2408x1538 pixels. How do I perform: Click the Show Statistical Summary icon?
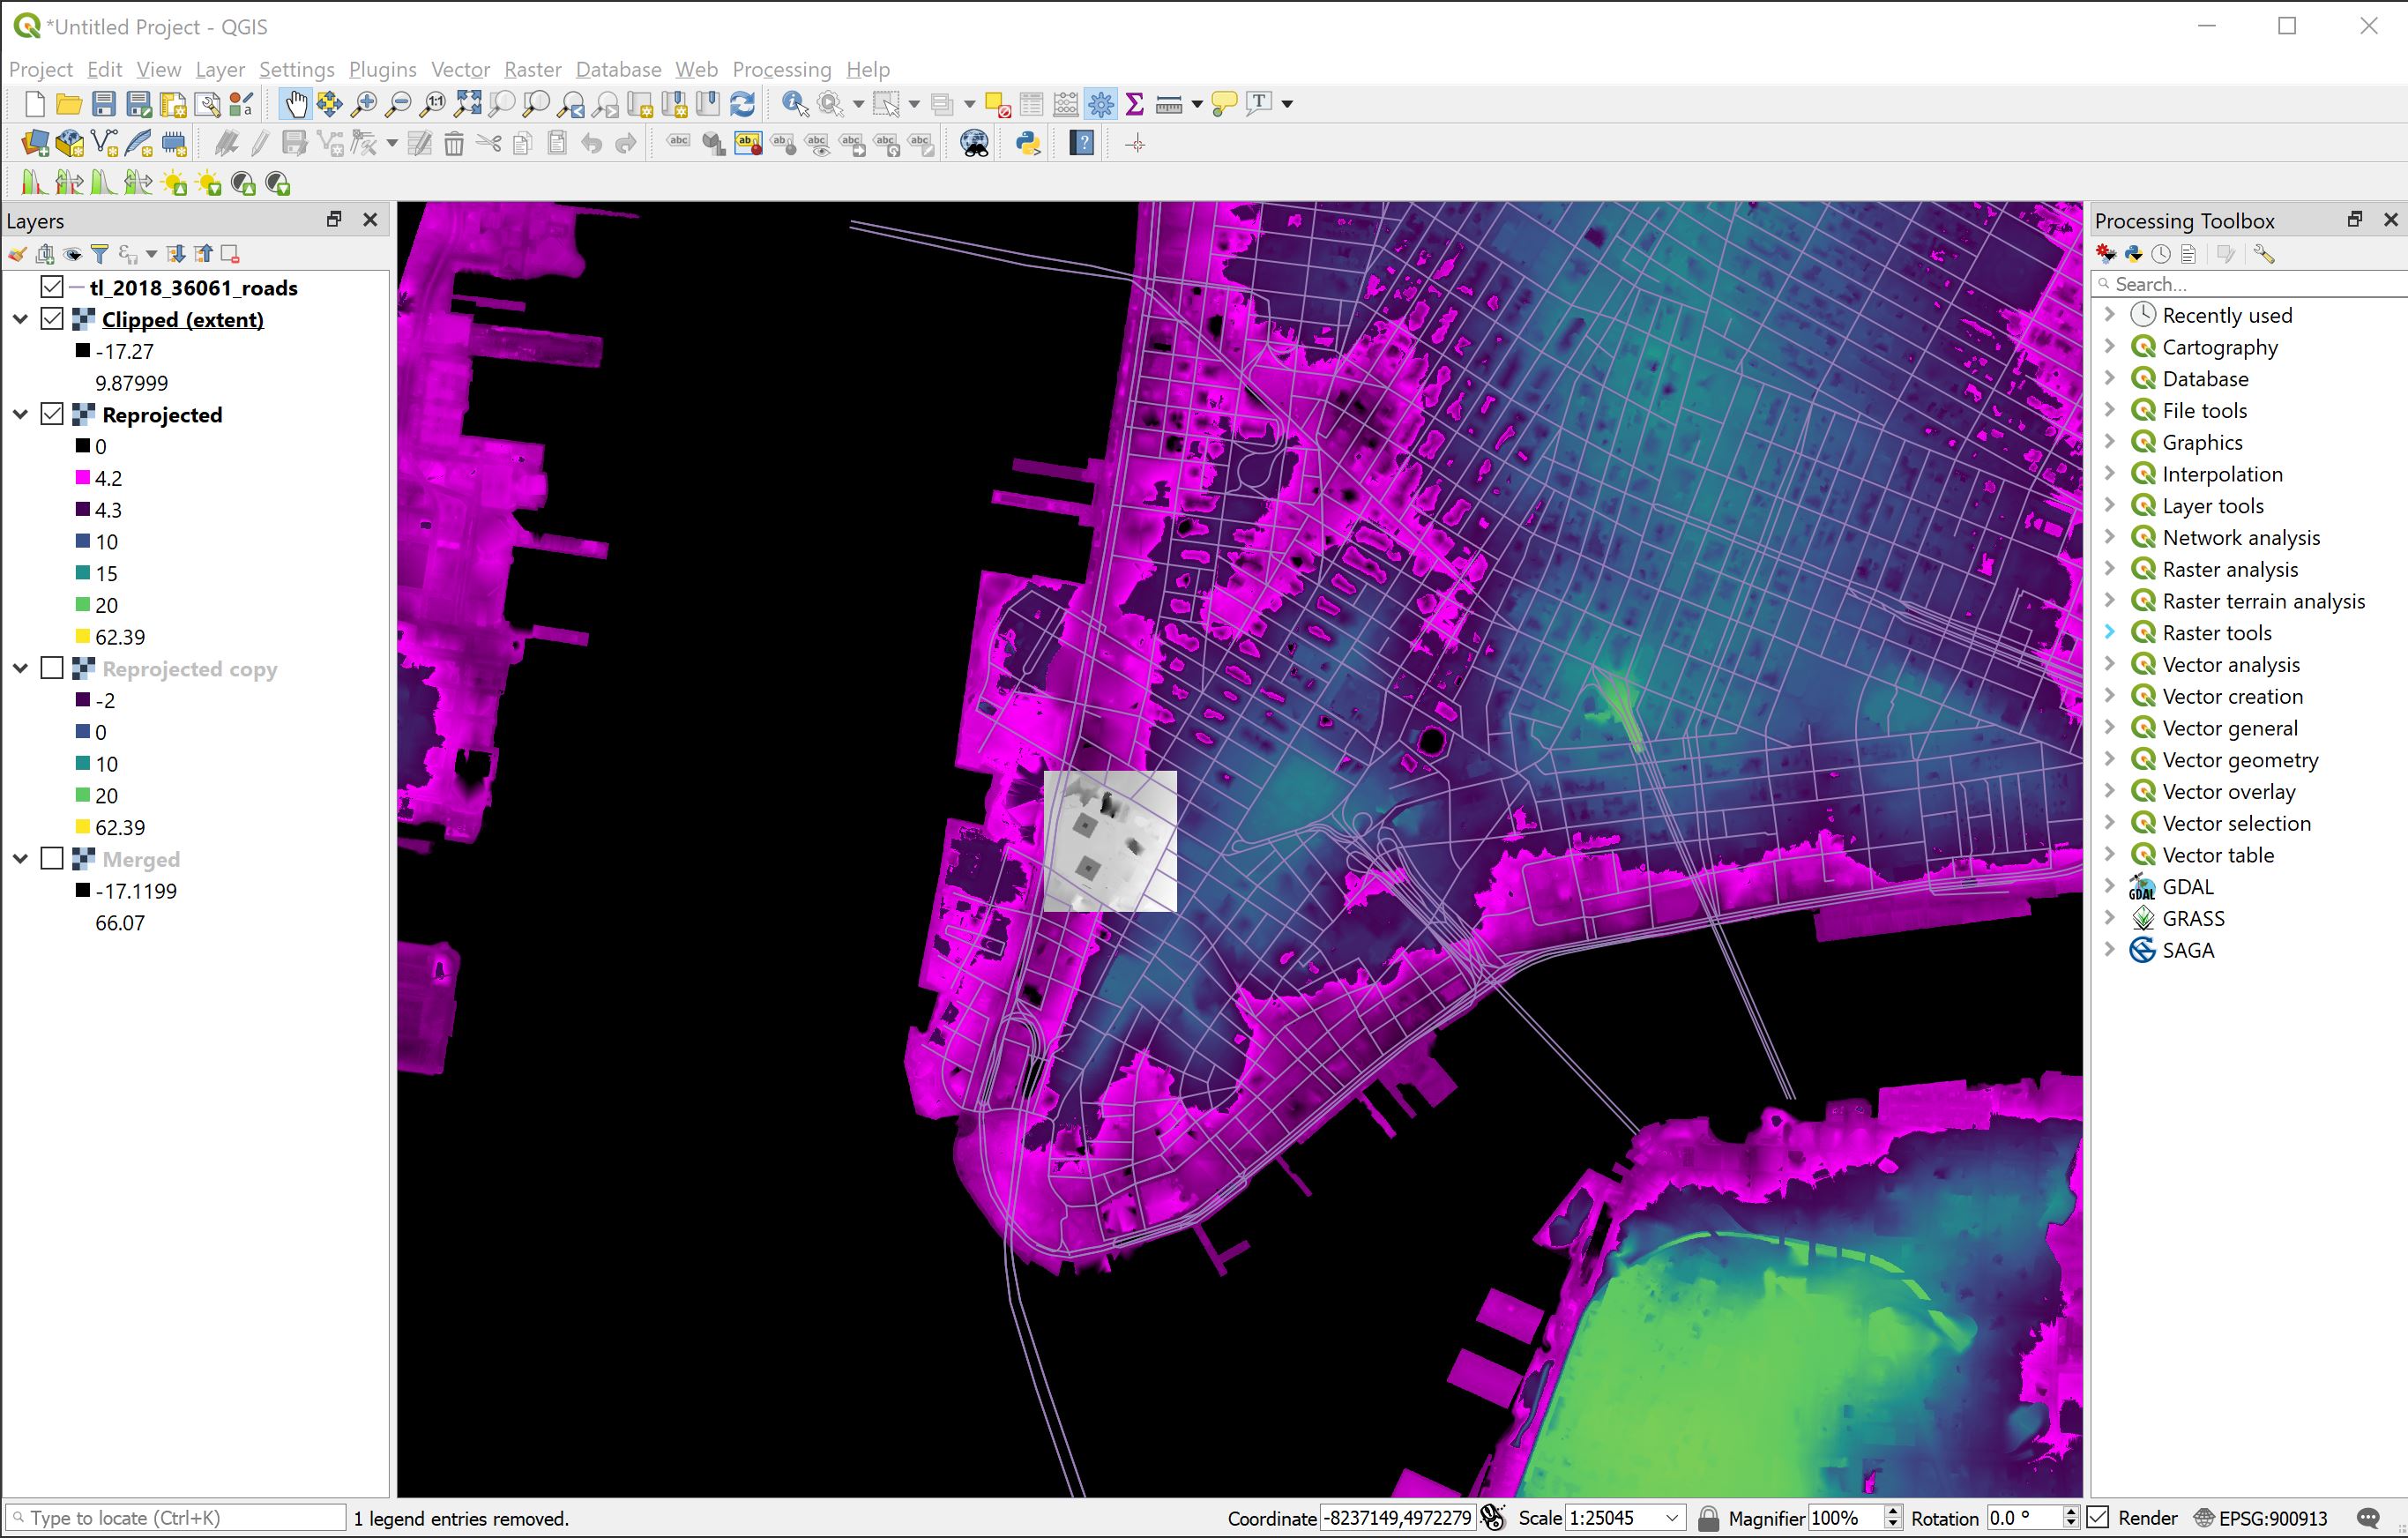[x=1133, y=103]
